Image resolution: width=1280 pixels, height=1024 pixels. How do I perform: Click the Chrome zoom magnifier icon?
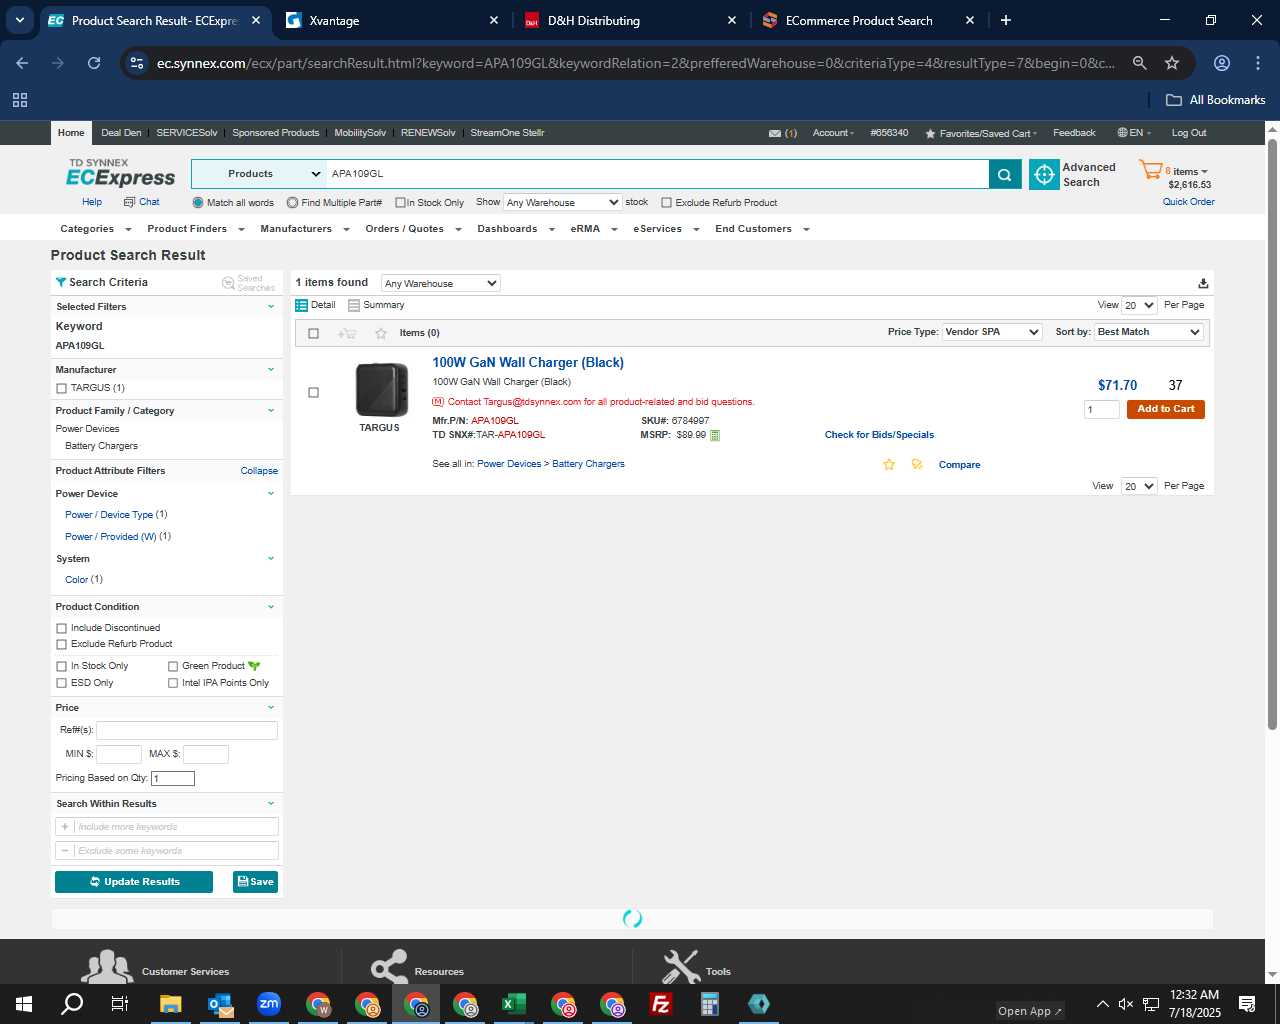tap(1139, 63)
